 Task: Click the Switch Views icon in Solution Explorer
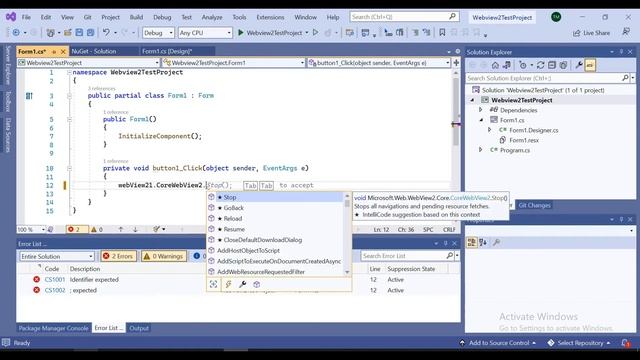(507, 65)
